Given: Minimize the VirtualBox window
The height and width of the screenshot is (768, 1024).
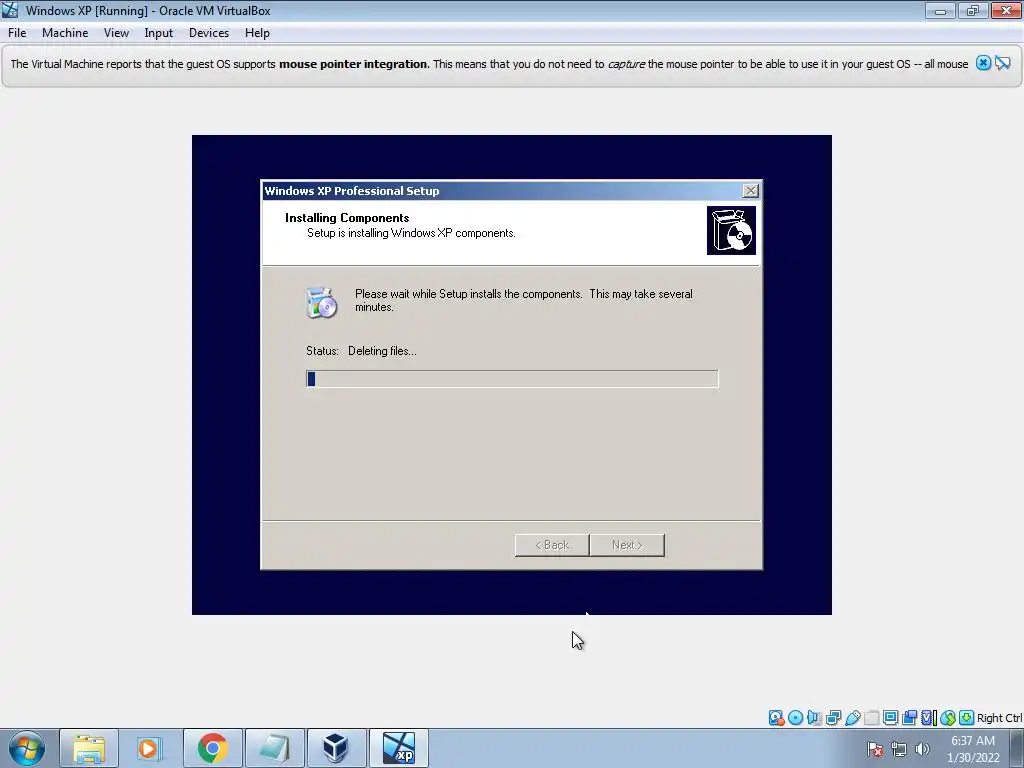Looking at the screenshot, I should tap(940, 10).
